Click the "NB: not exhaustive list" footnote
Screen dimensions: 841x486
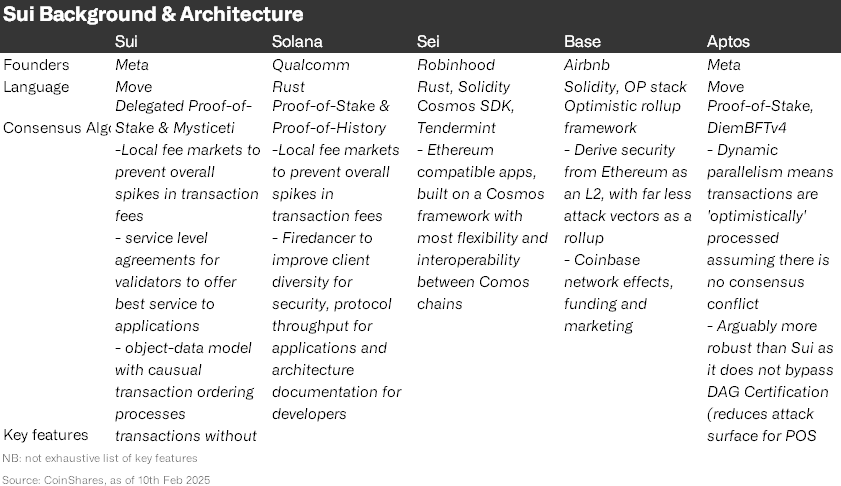tap(100, 458)
